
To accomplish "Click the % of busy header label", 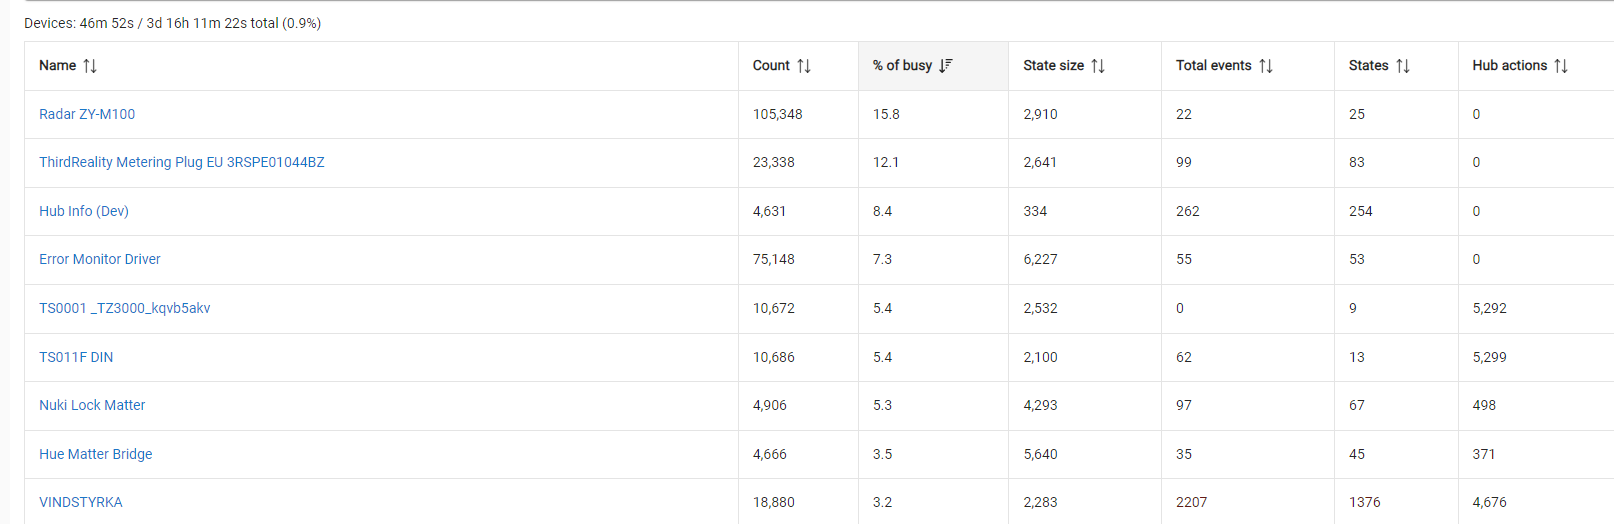I will click(x=902, y=66).
